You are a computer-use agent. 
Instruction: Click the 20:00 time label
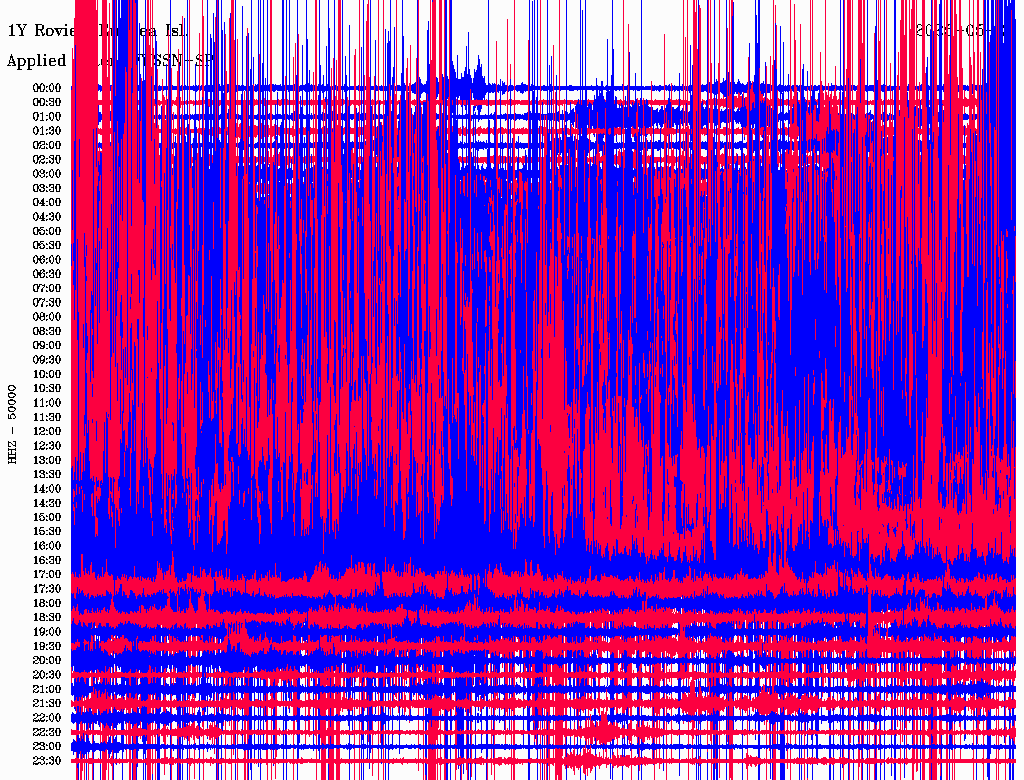(x=47, y=660)
